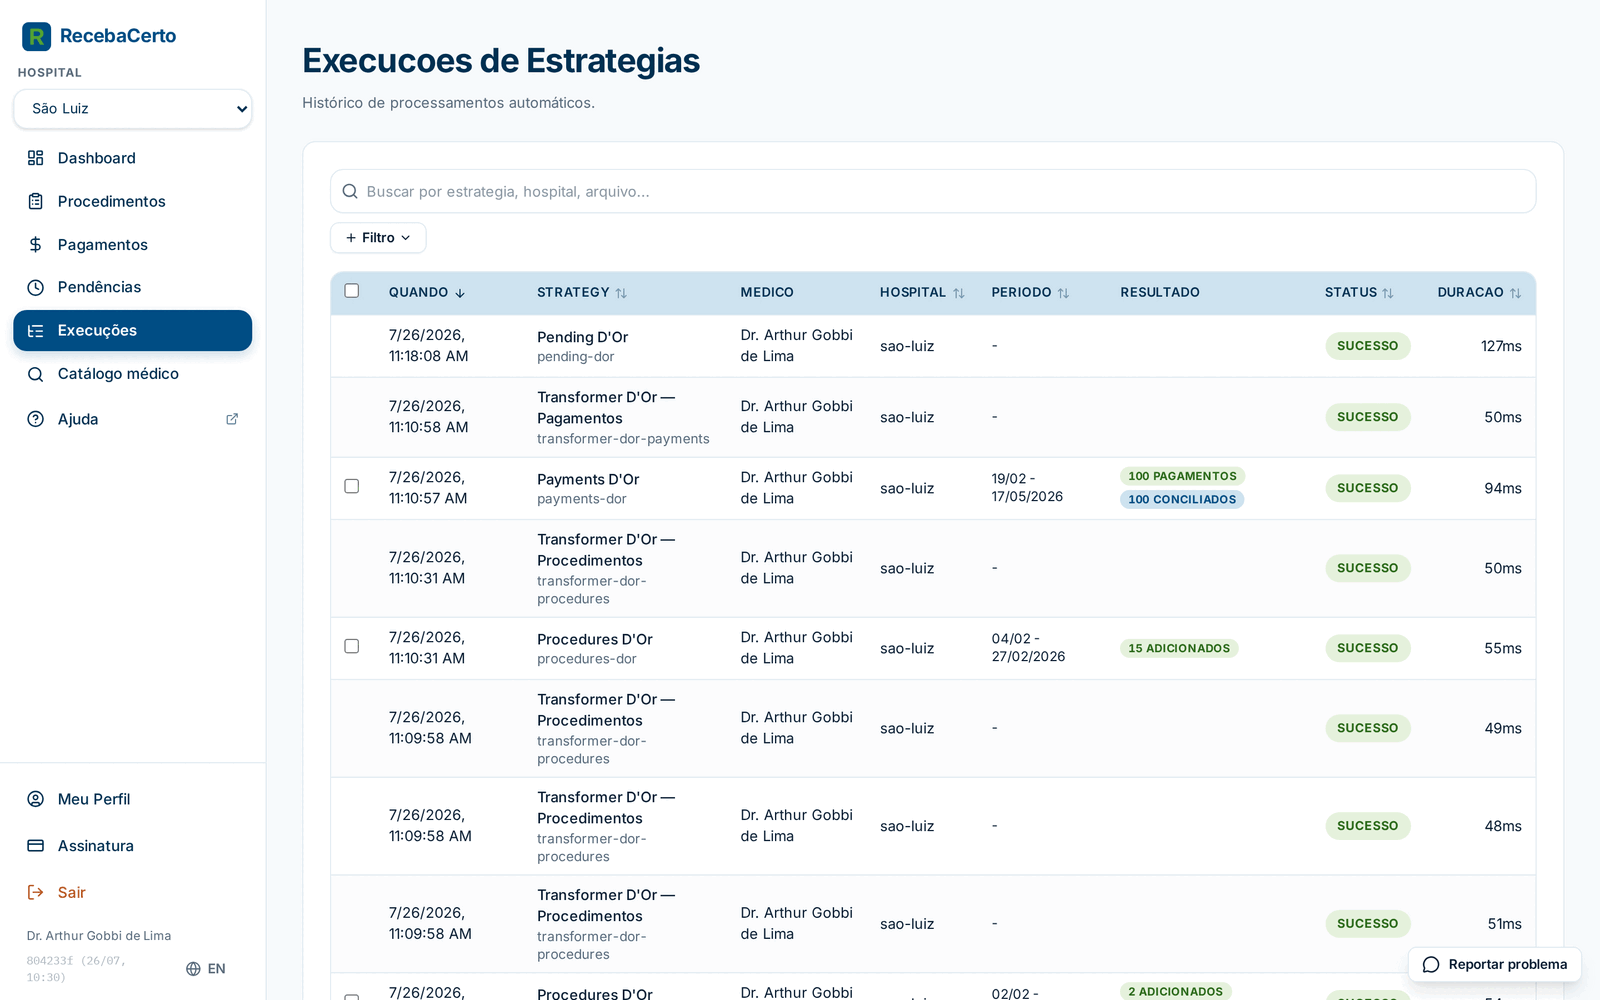Sort by HOSPITAL column arrows
Image resolution: width=1600 pixels, height=1000 pixels.
[959, 293]
